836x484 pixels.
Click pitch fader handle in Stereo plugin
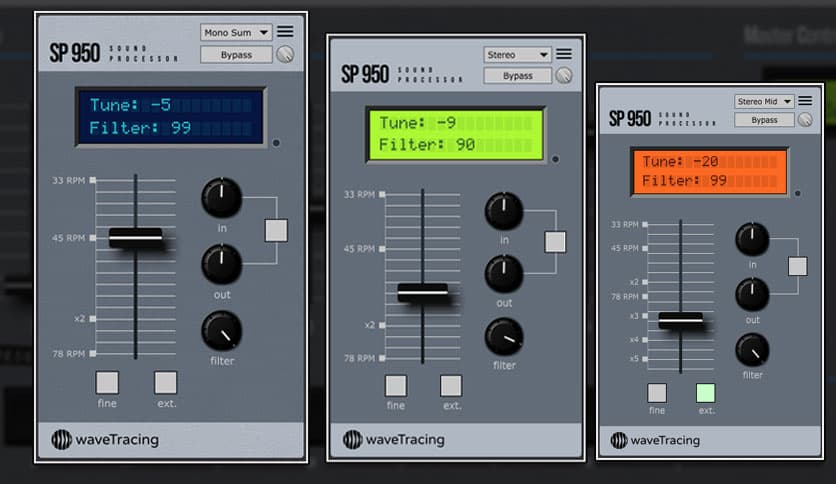[422, 292]
